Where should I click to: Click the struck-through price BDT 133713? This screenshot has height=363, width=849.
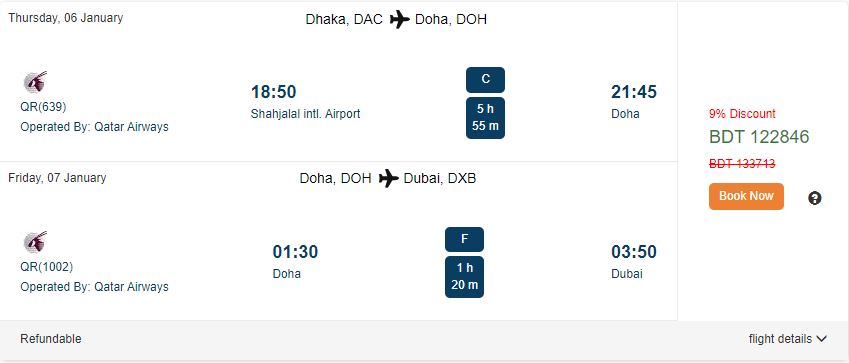coord(742,164)
